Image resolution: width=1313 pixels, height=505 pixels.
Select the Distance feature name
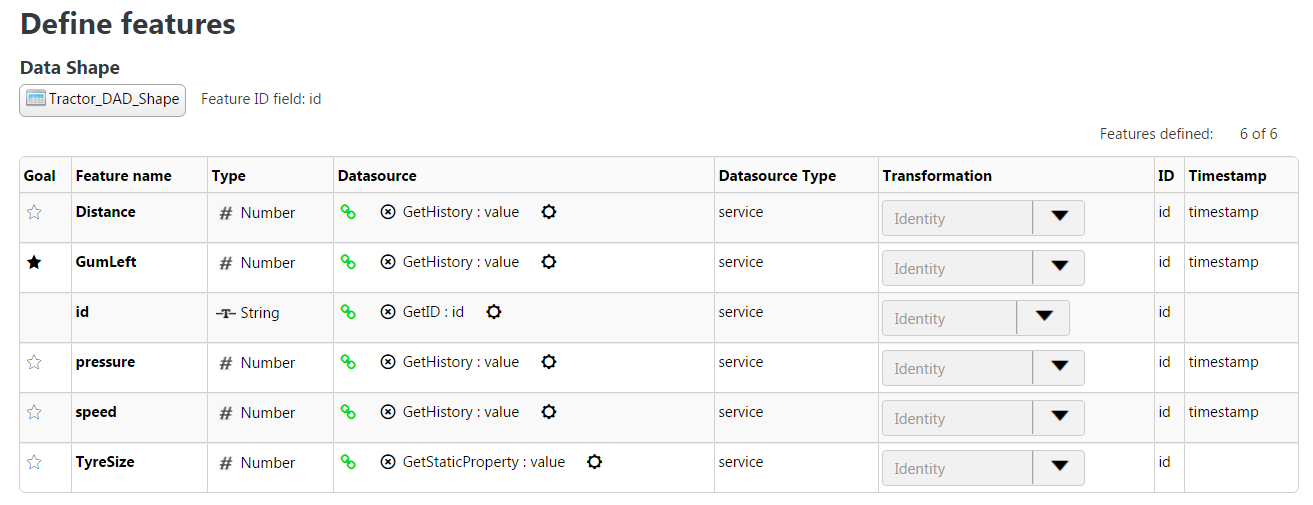click(105, 212)
